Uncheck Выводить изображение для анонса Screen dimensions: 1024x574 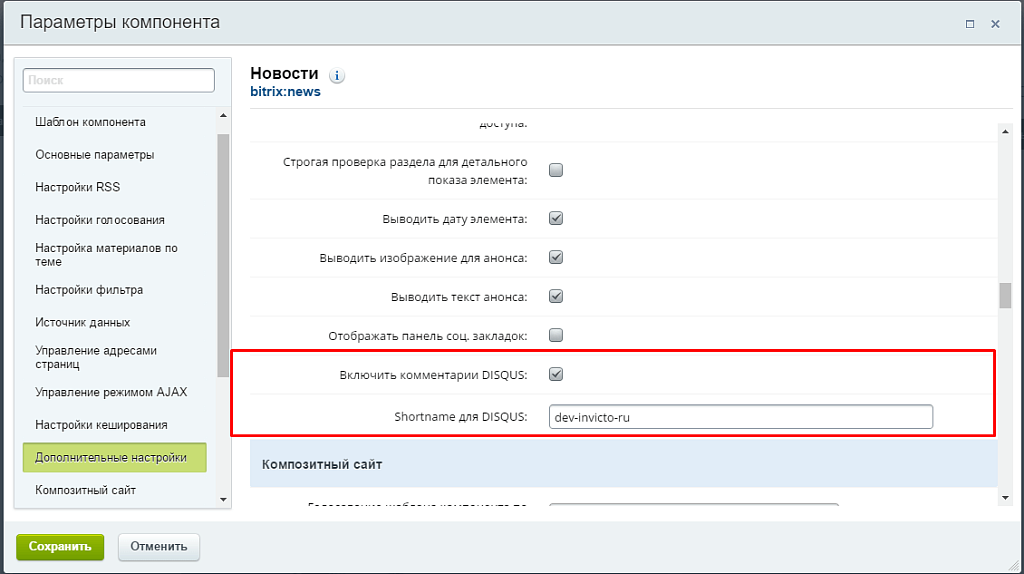[x=557, y=257]
